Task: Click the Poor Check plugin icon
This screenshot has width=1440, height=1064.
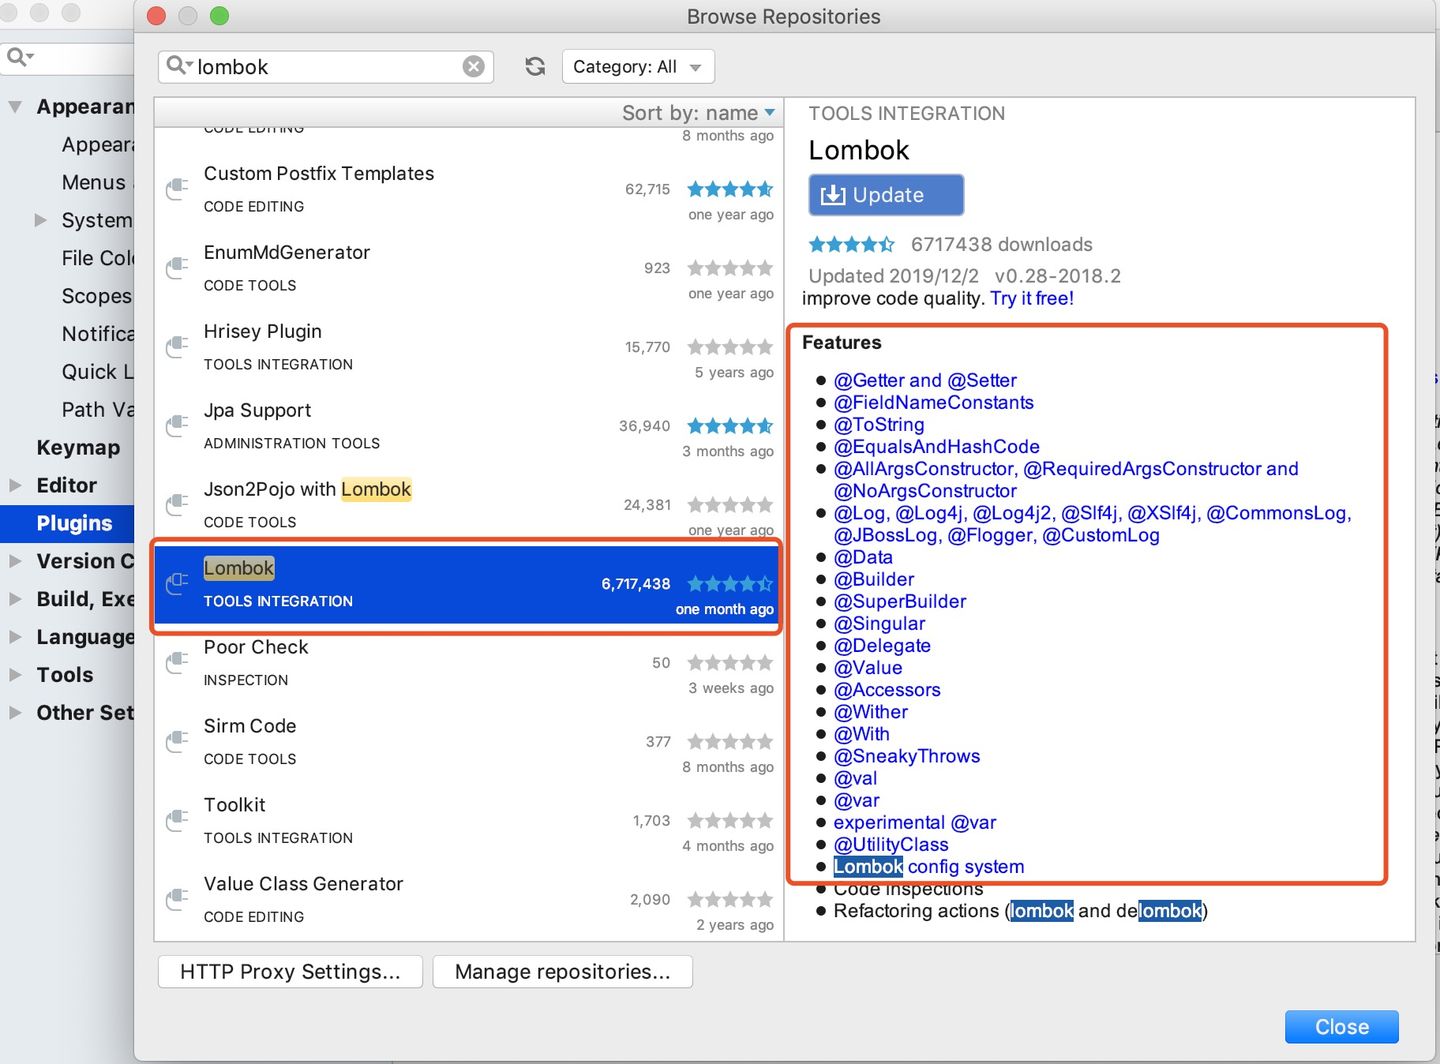Action: point(178,662)
